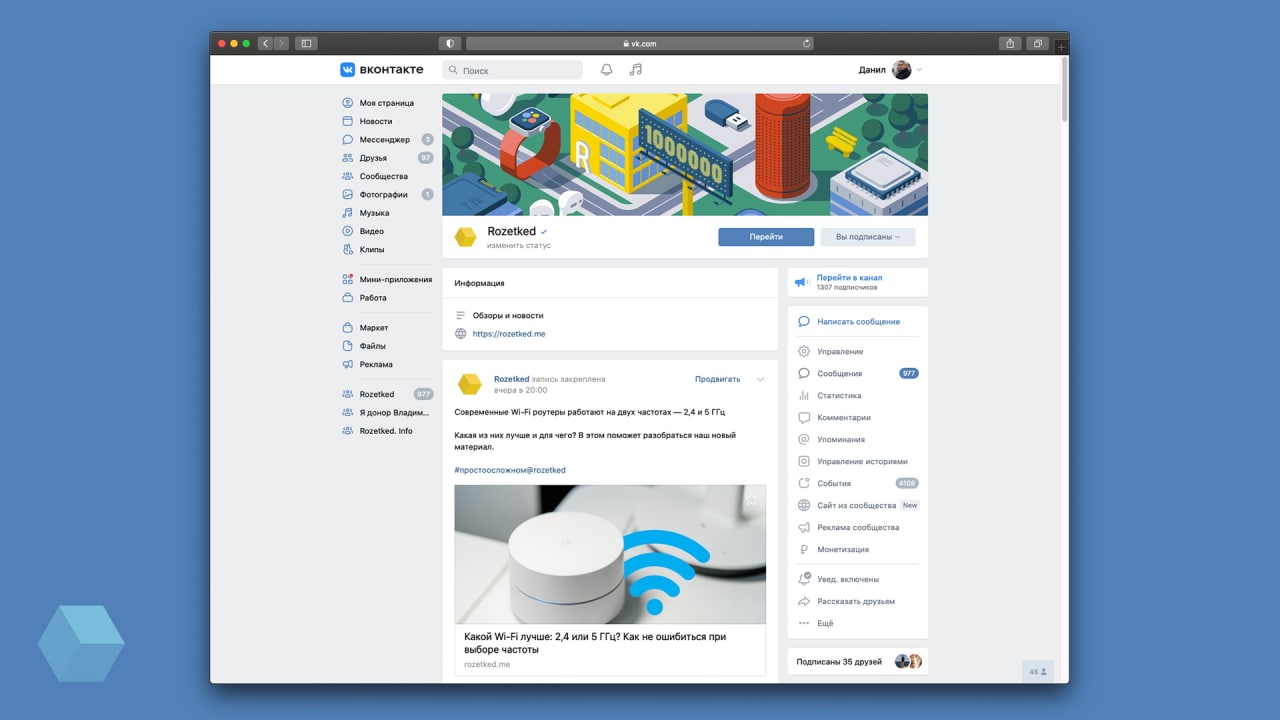Click Rozetked author name on post
Viewport: 1280px width, 720px height.
point(511,379)
